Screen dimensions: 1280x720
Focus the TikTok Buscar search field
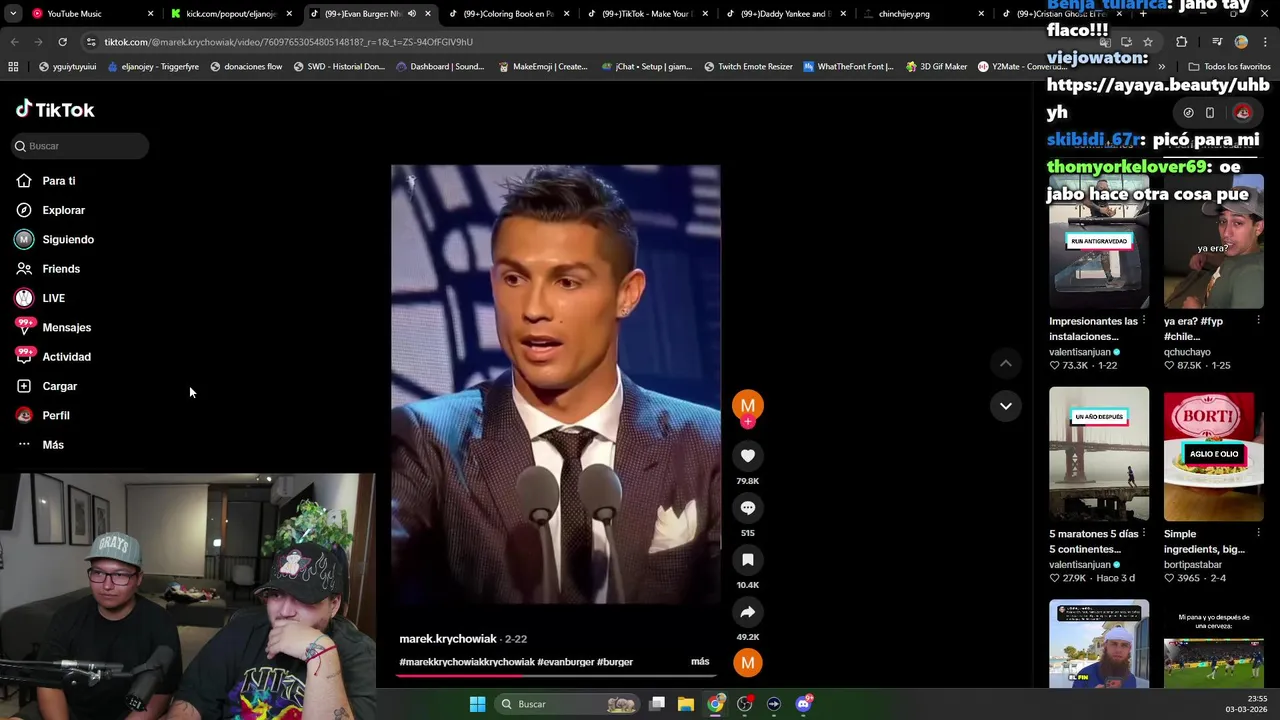coord(80,146)
